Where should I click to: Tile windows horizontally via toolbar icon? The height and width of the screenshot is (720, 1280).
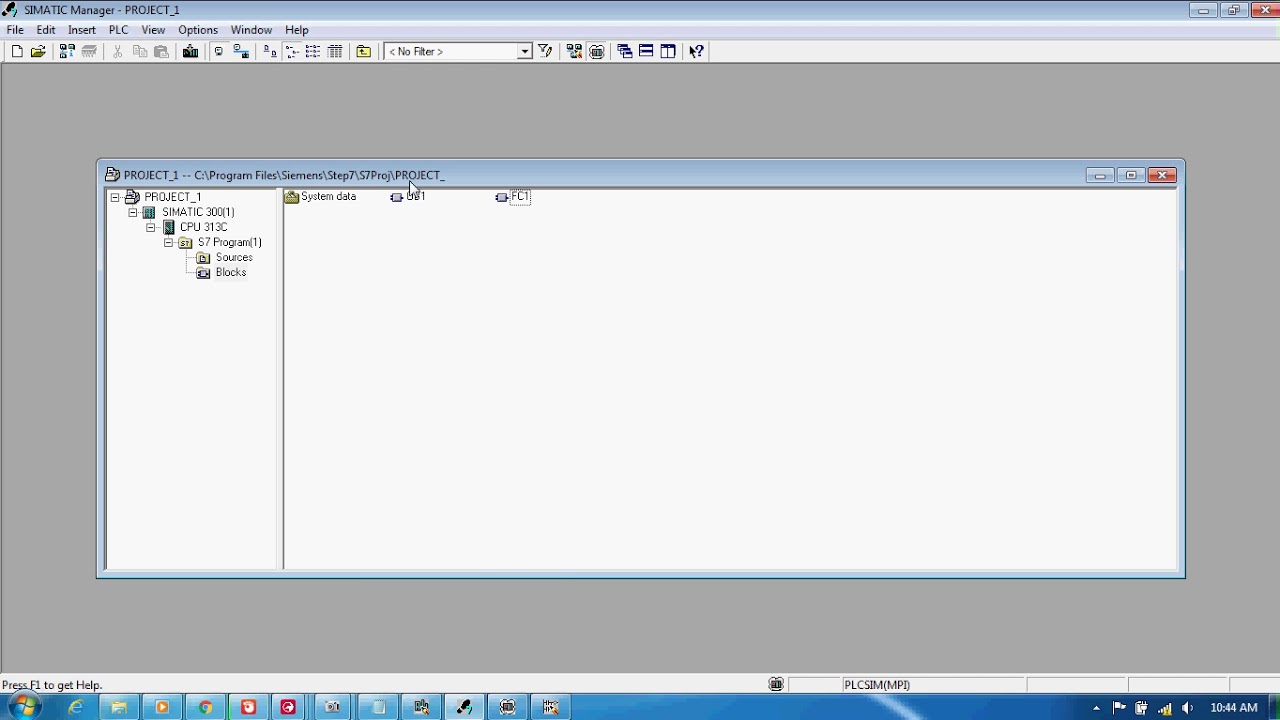[x=646, y=51]
